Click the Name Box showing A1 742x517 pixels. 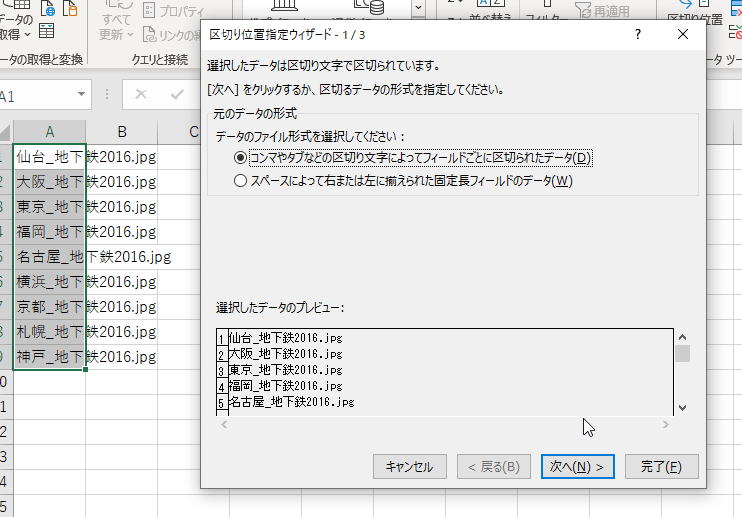pos(35,95)
